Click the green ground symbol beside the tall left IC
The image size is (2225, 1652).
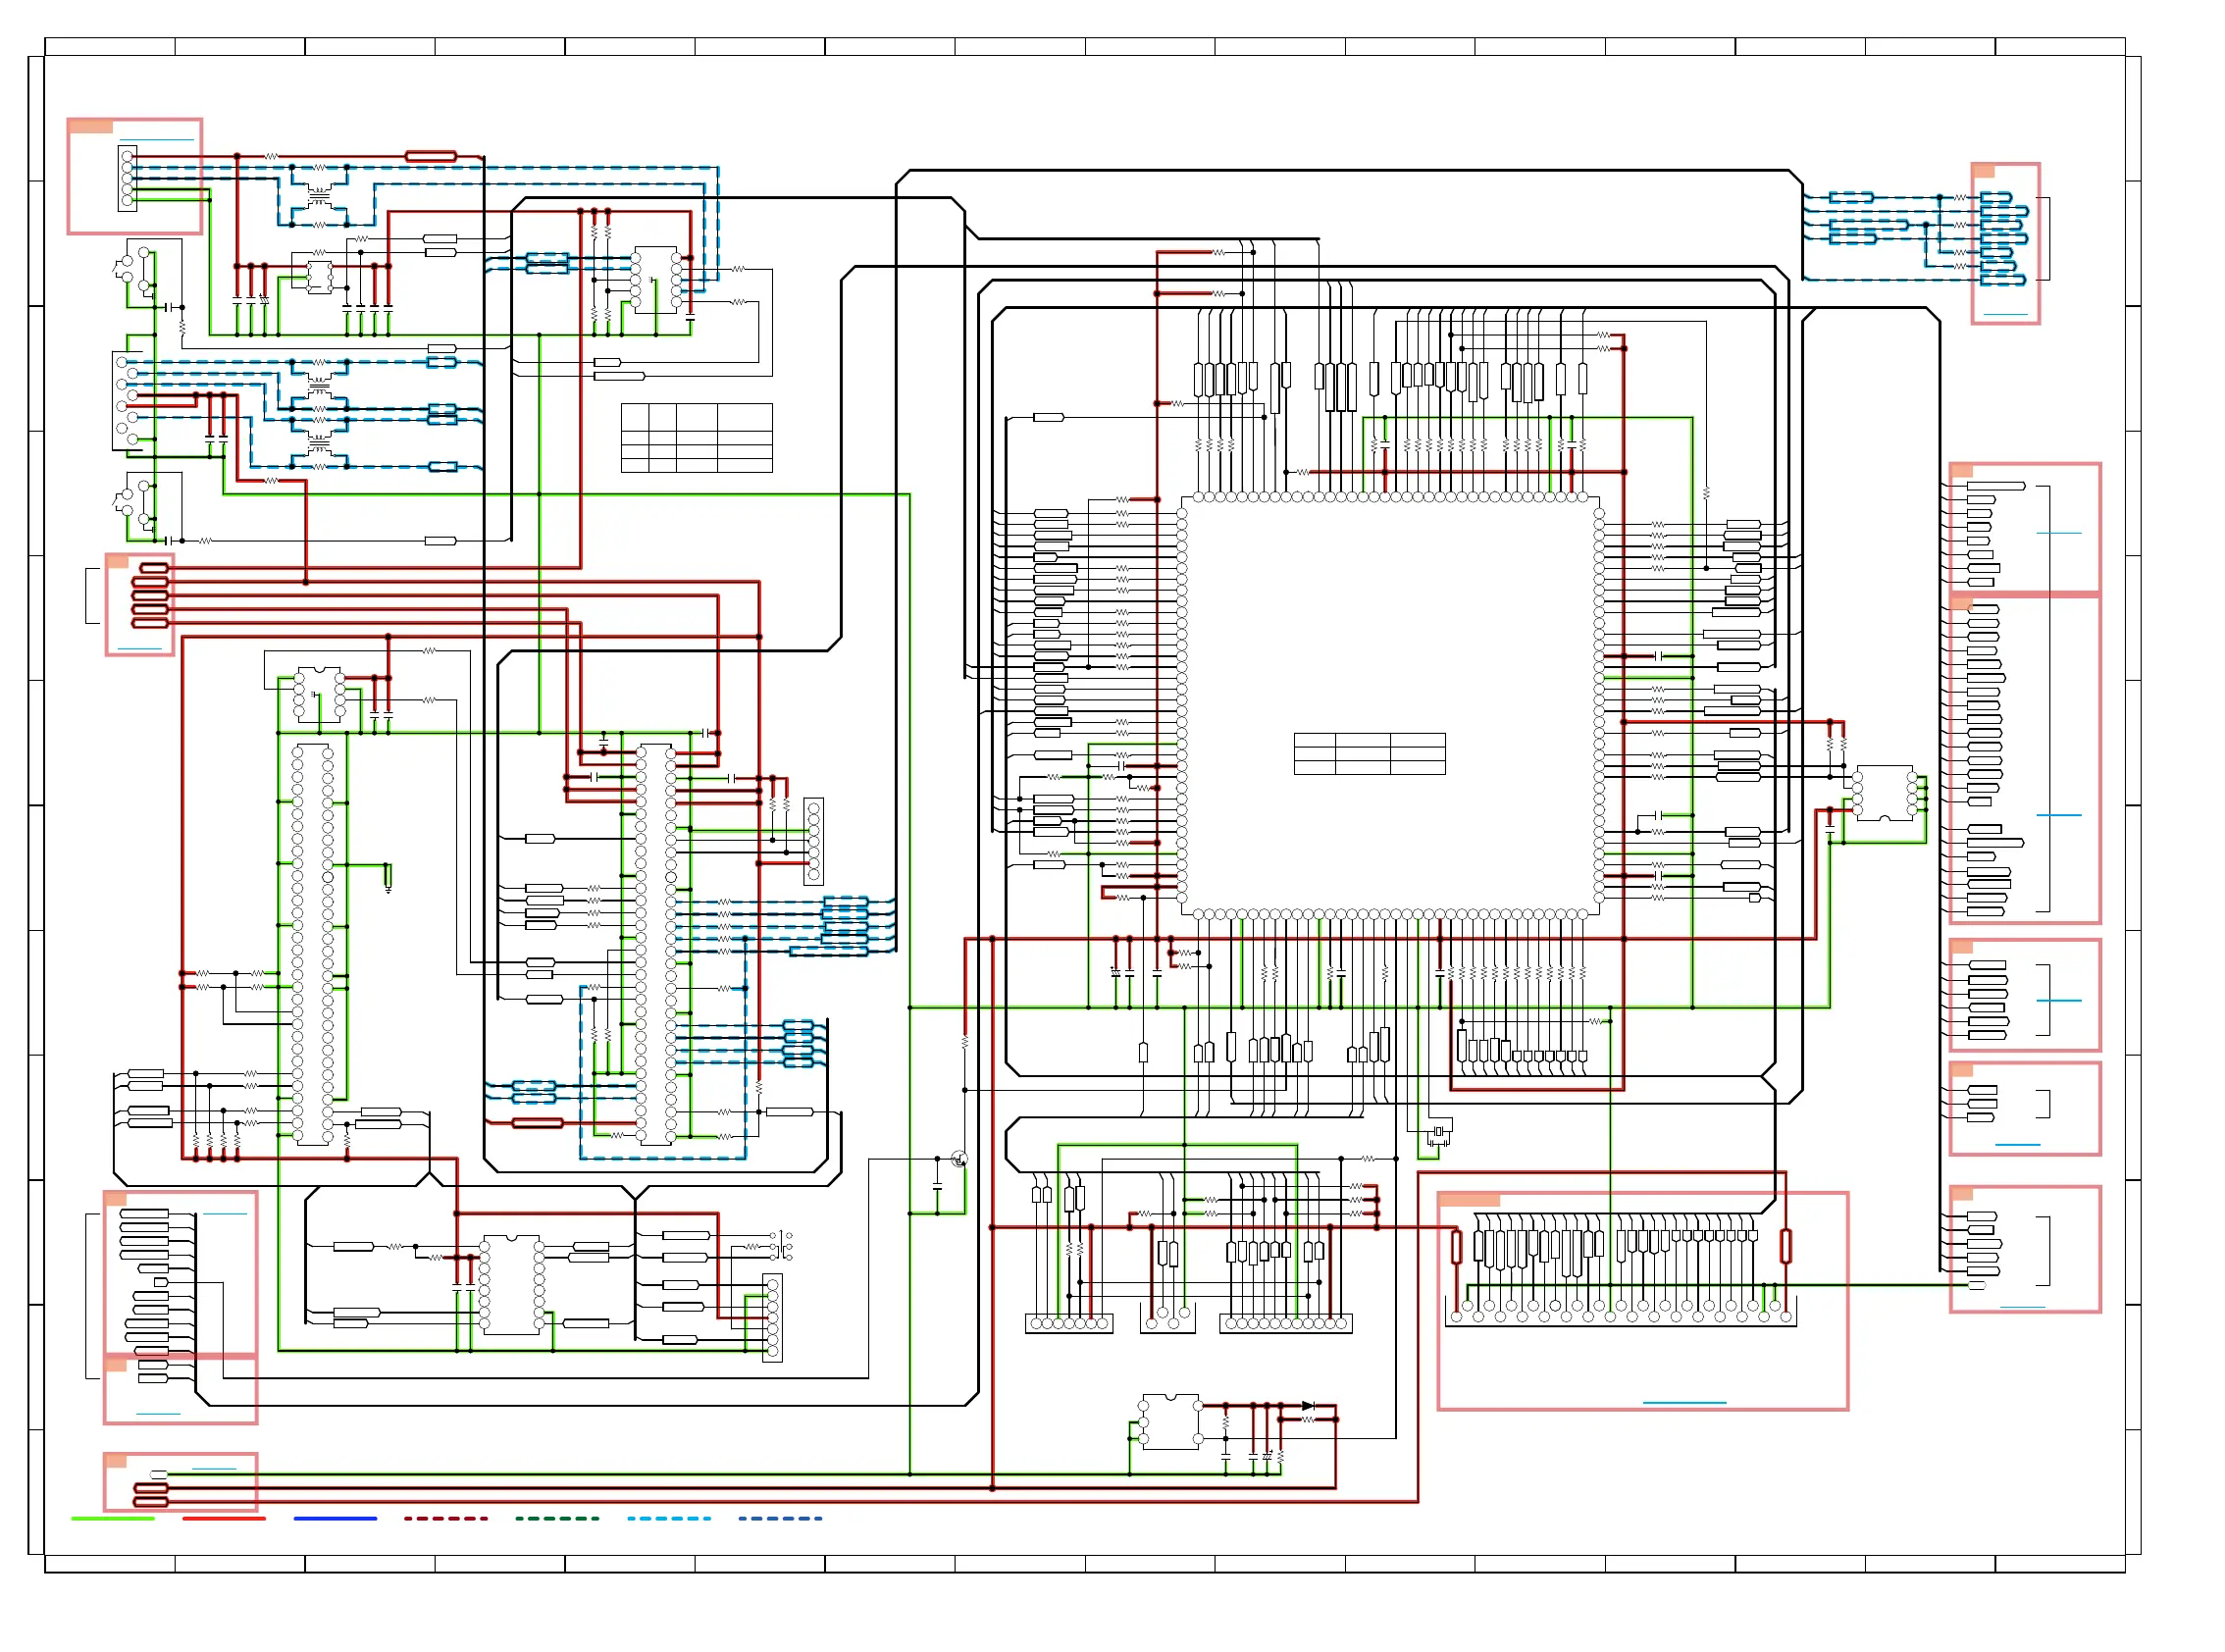388,878
